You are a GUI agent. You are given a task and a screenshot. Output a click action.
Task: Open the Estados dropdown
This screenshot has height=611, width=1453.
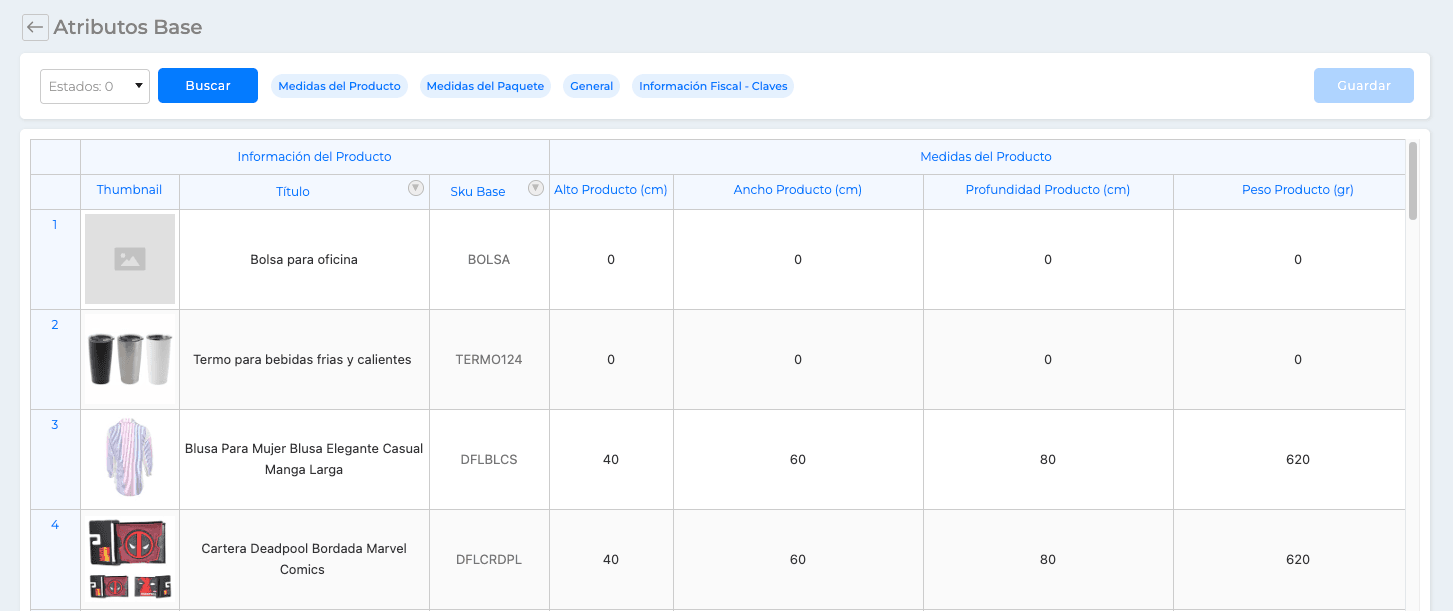[x=95, y=86]
